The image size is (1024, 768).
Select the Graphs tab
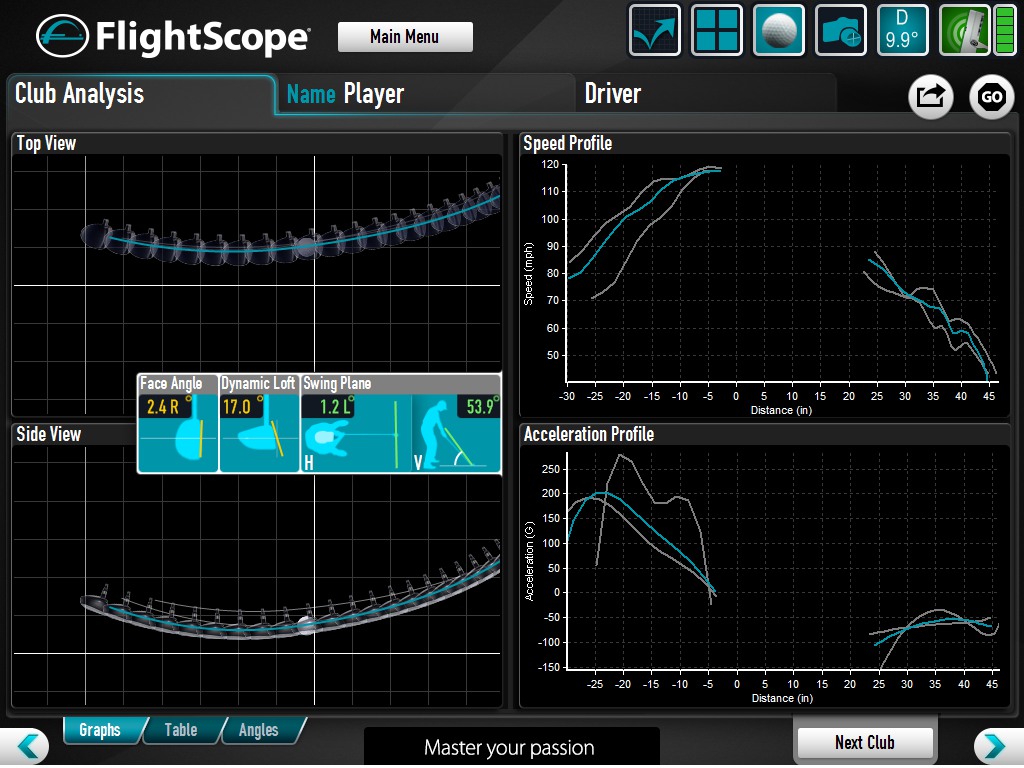coord(100,730)
